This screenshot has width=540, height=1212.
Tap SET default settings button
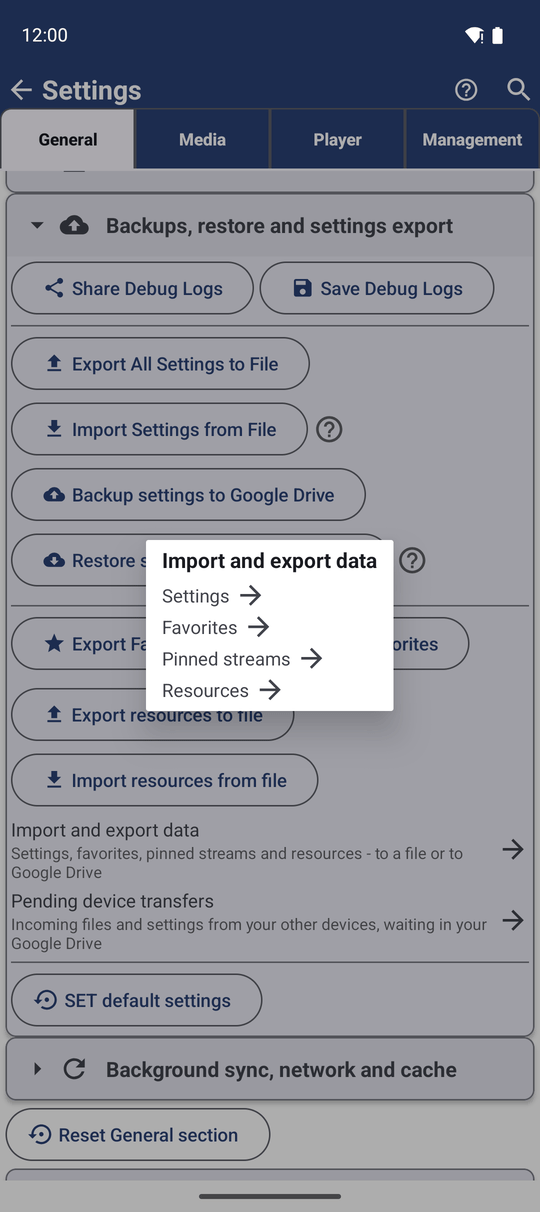[x=136, y=1000]
